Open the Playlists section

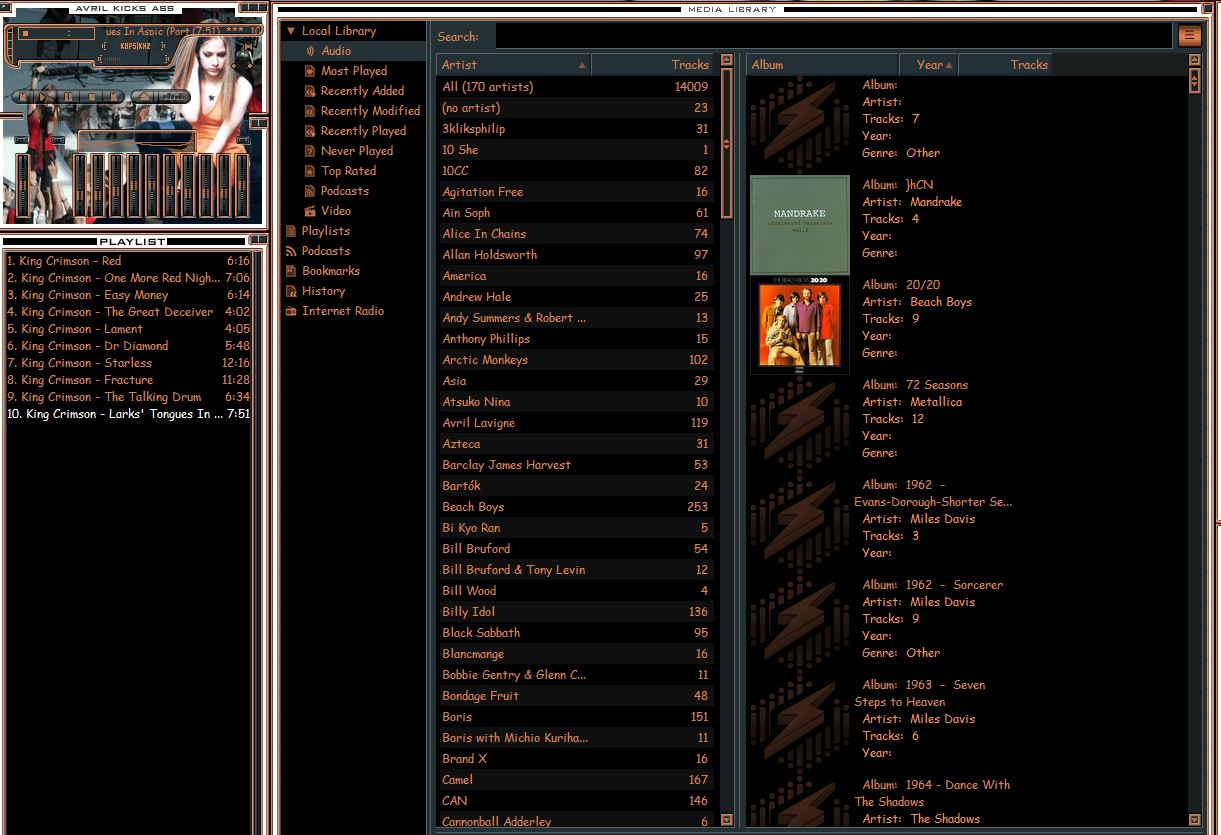pos(326,231)
